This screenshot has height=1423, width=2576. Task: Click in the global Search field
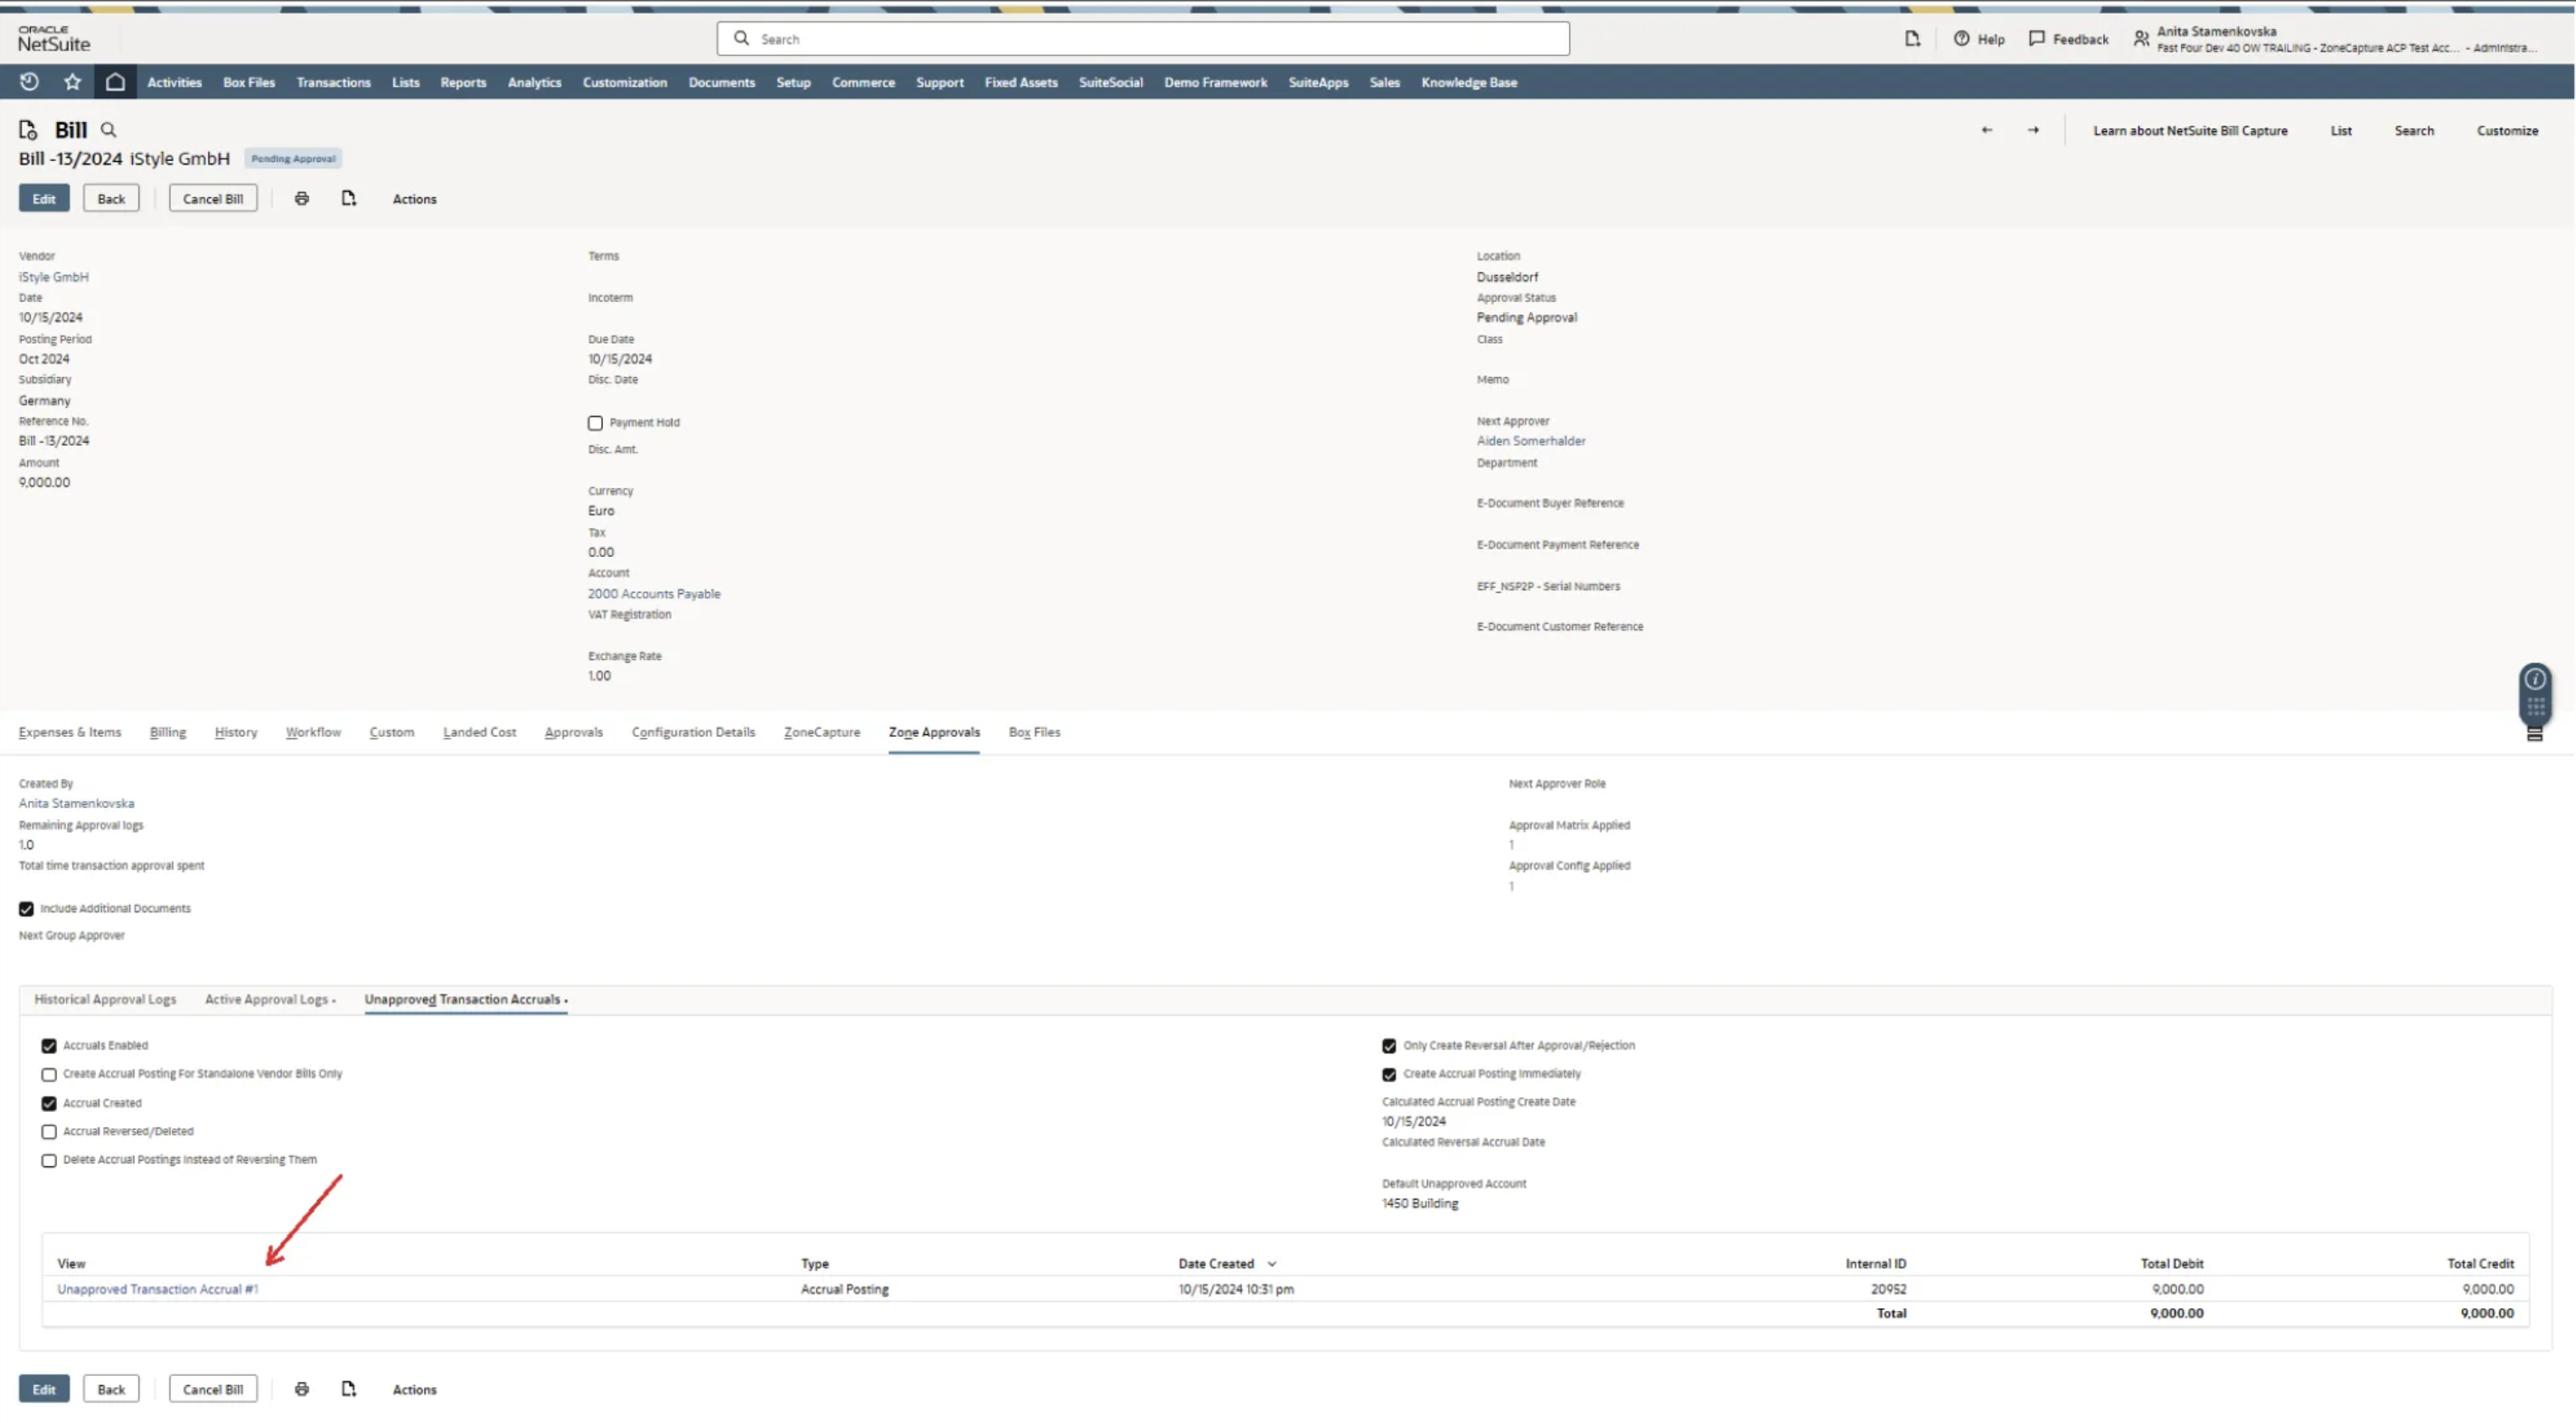(x=1142, y=39)
